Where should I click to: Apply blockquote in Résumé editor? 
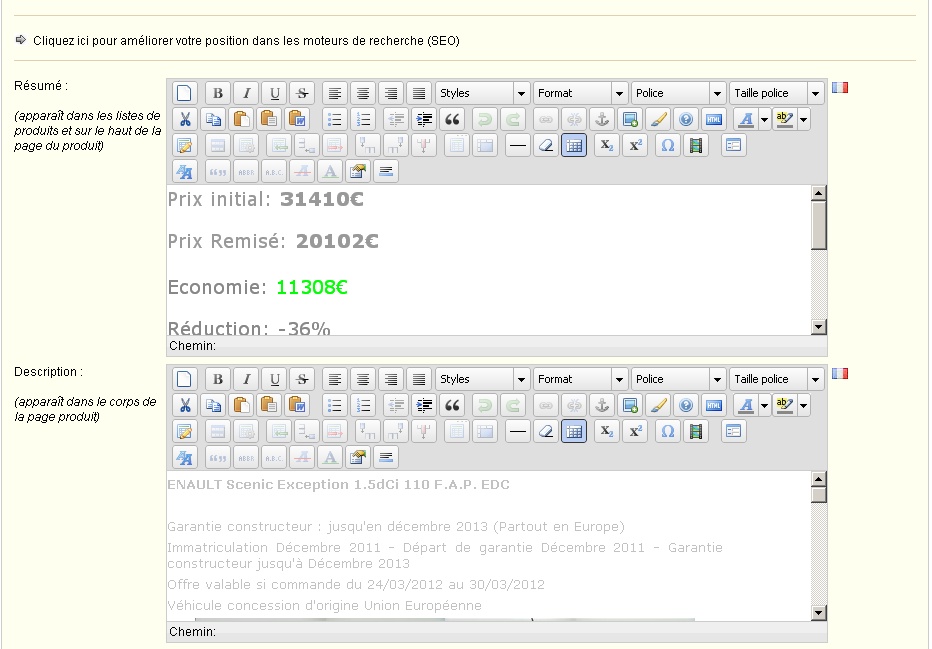pos(452,119)
